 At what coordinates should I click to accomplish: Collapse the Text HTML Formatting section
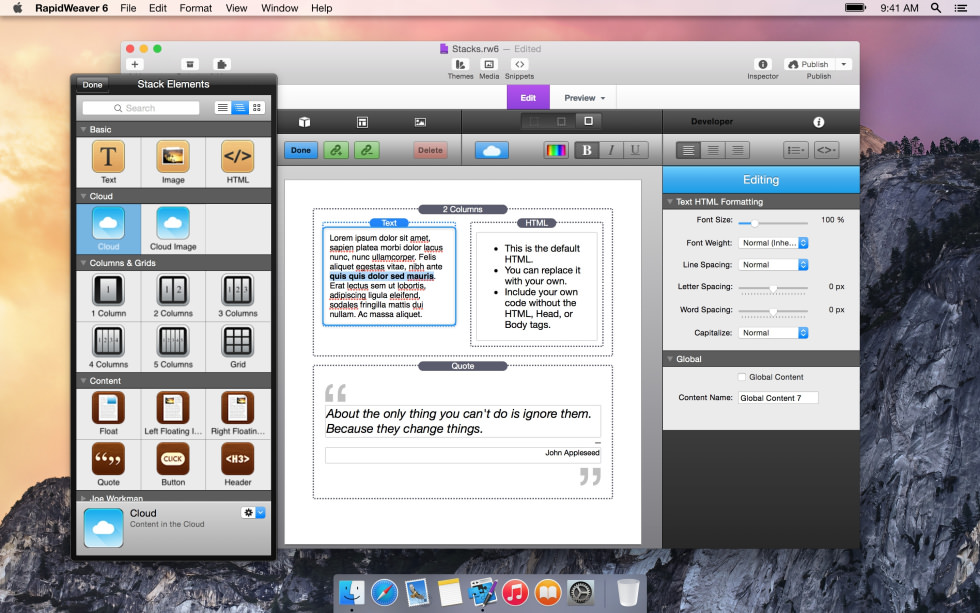pyautogui.click(x=670, y=202)
